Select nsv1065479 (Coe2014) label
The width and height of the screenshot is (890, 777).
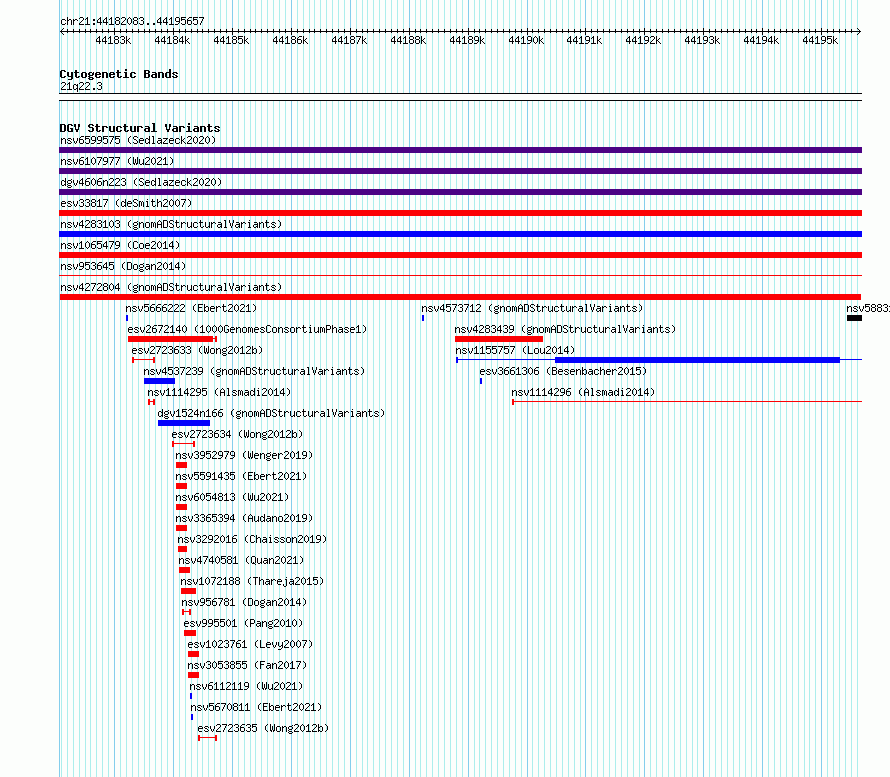(120, 245)
